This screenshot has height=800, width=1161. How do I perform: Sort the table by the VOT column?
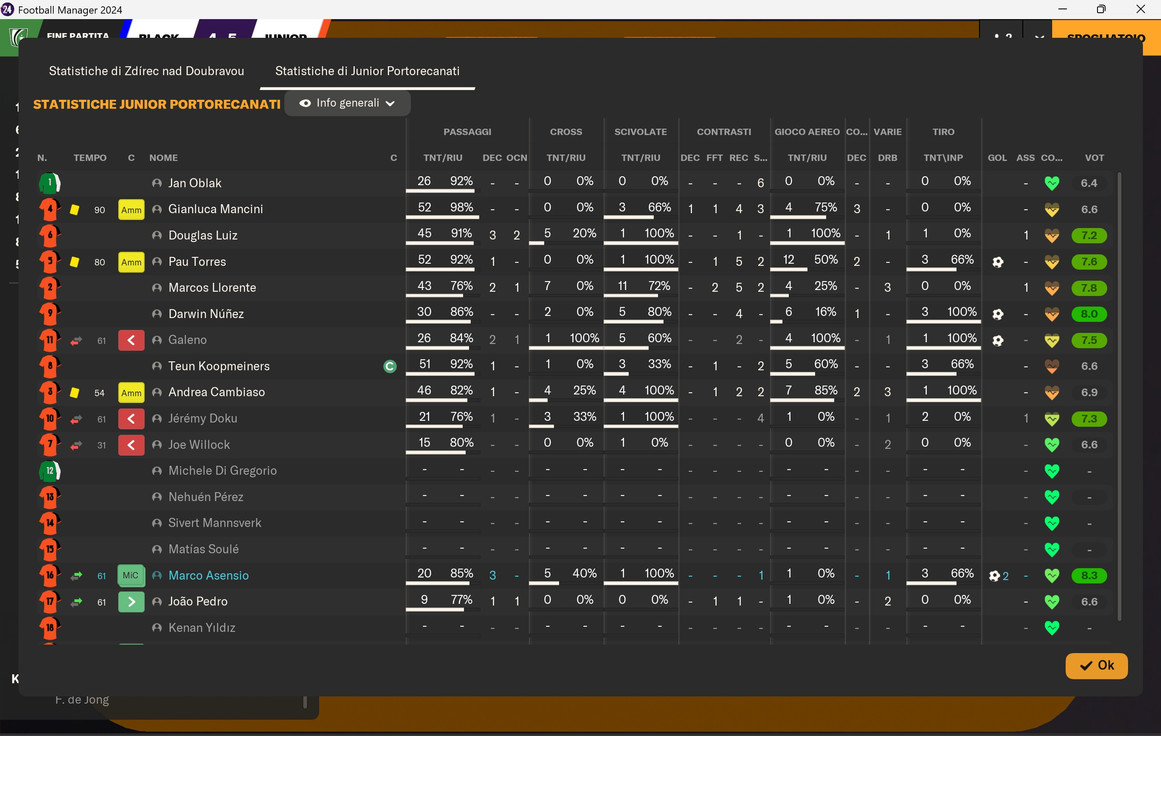(x=1094, y=158)
